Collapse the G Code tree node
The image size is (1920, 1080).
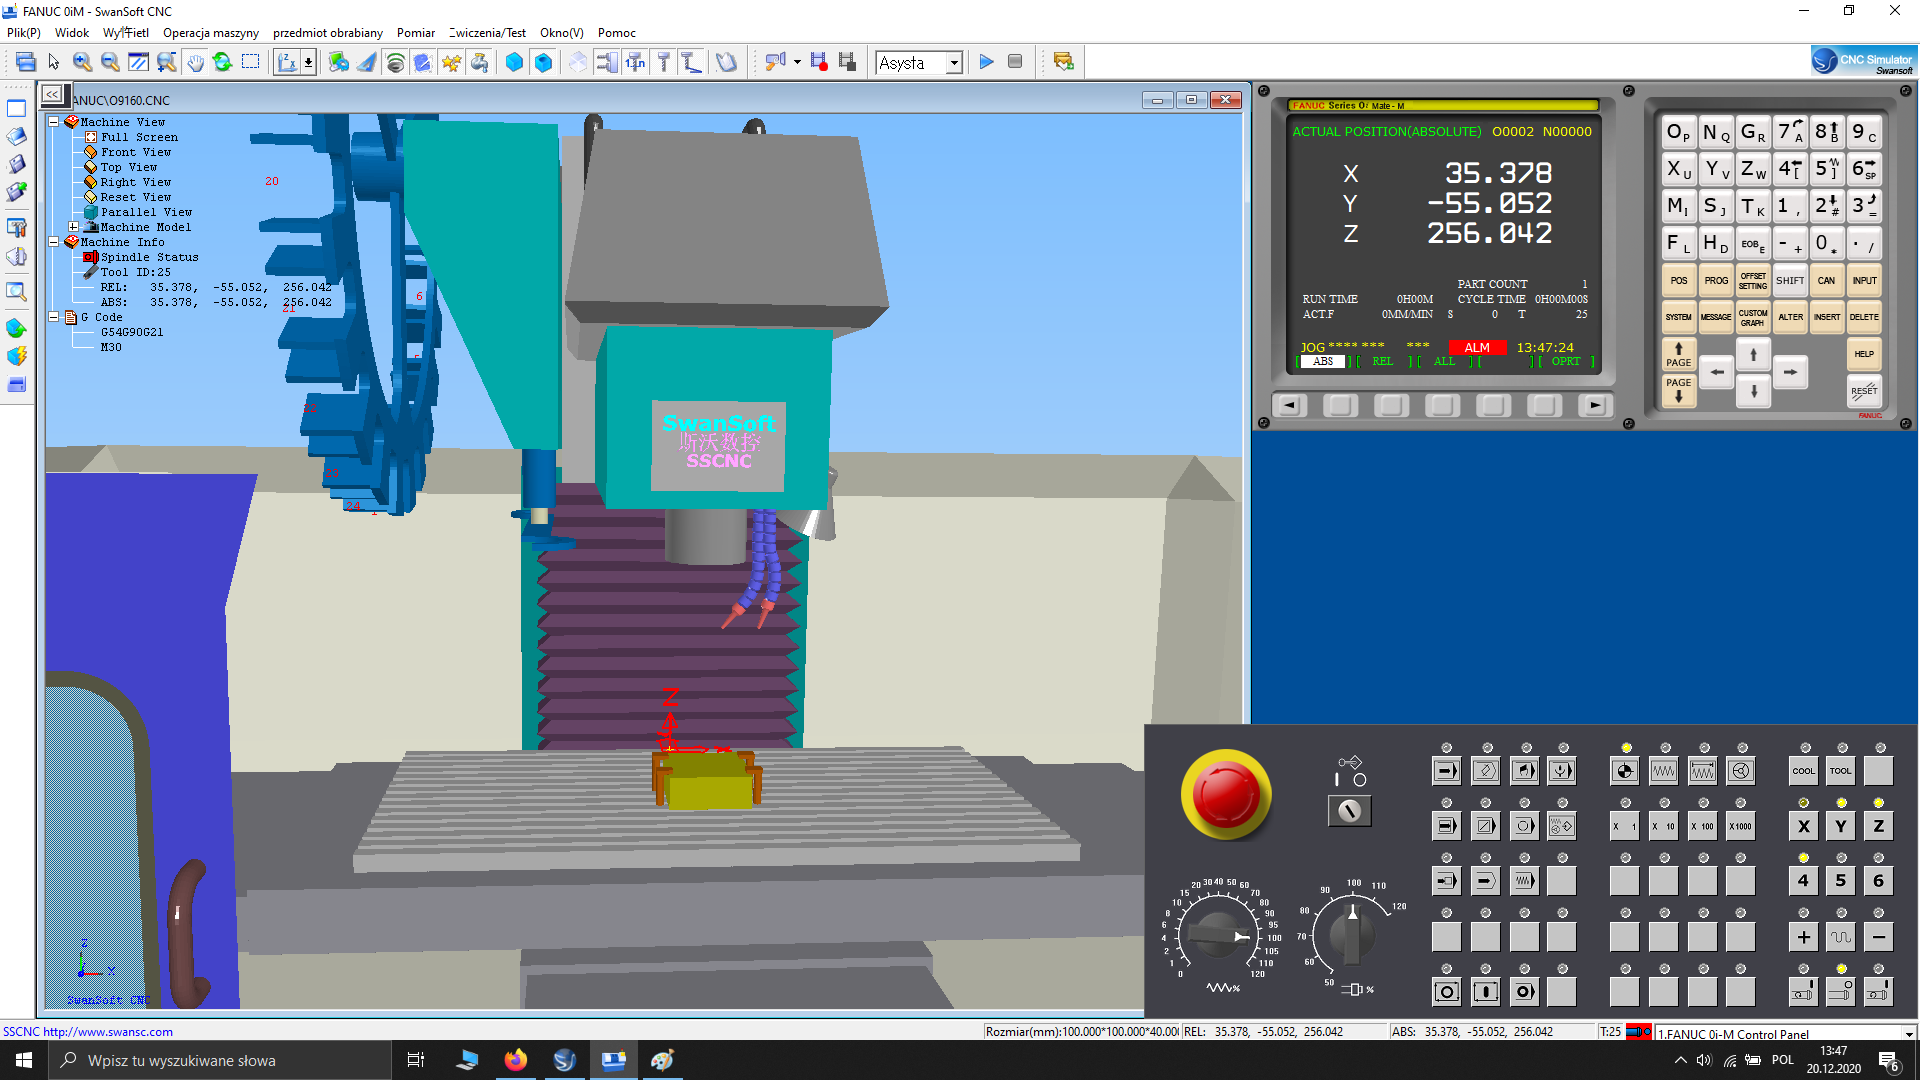(54, 317)
